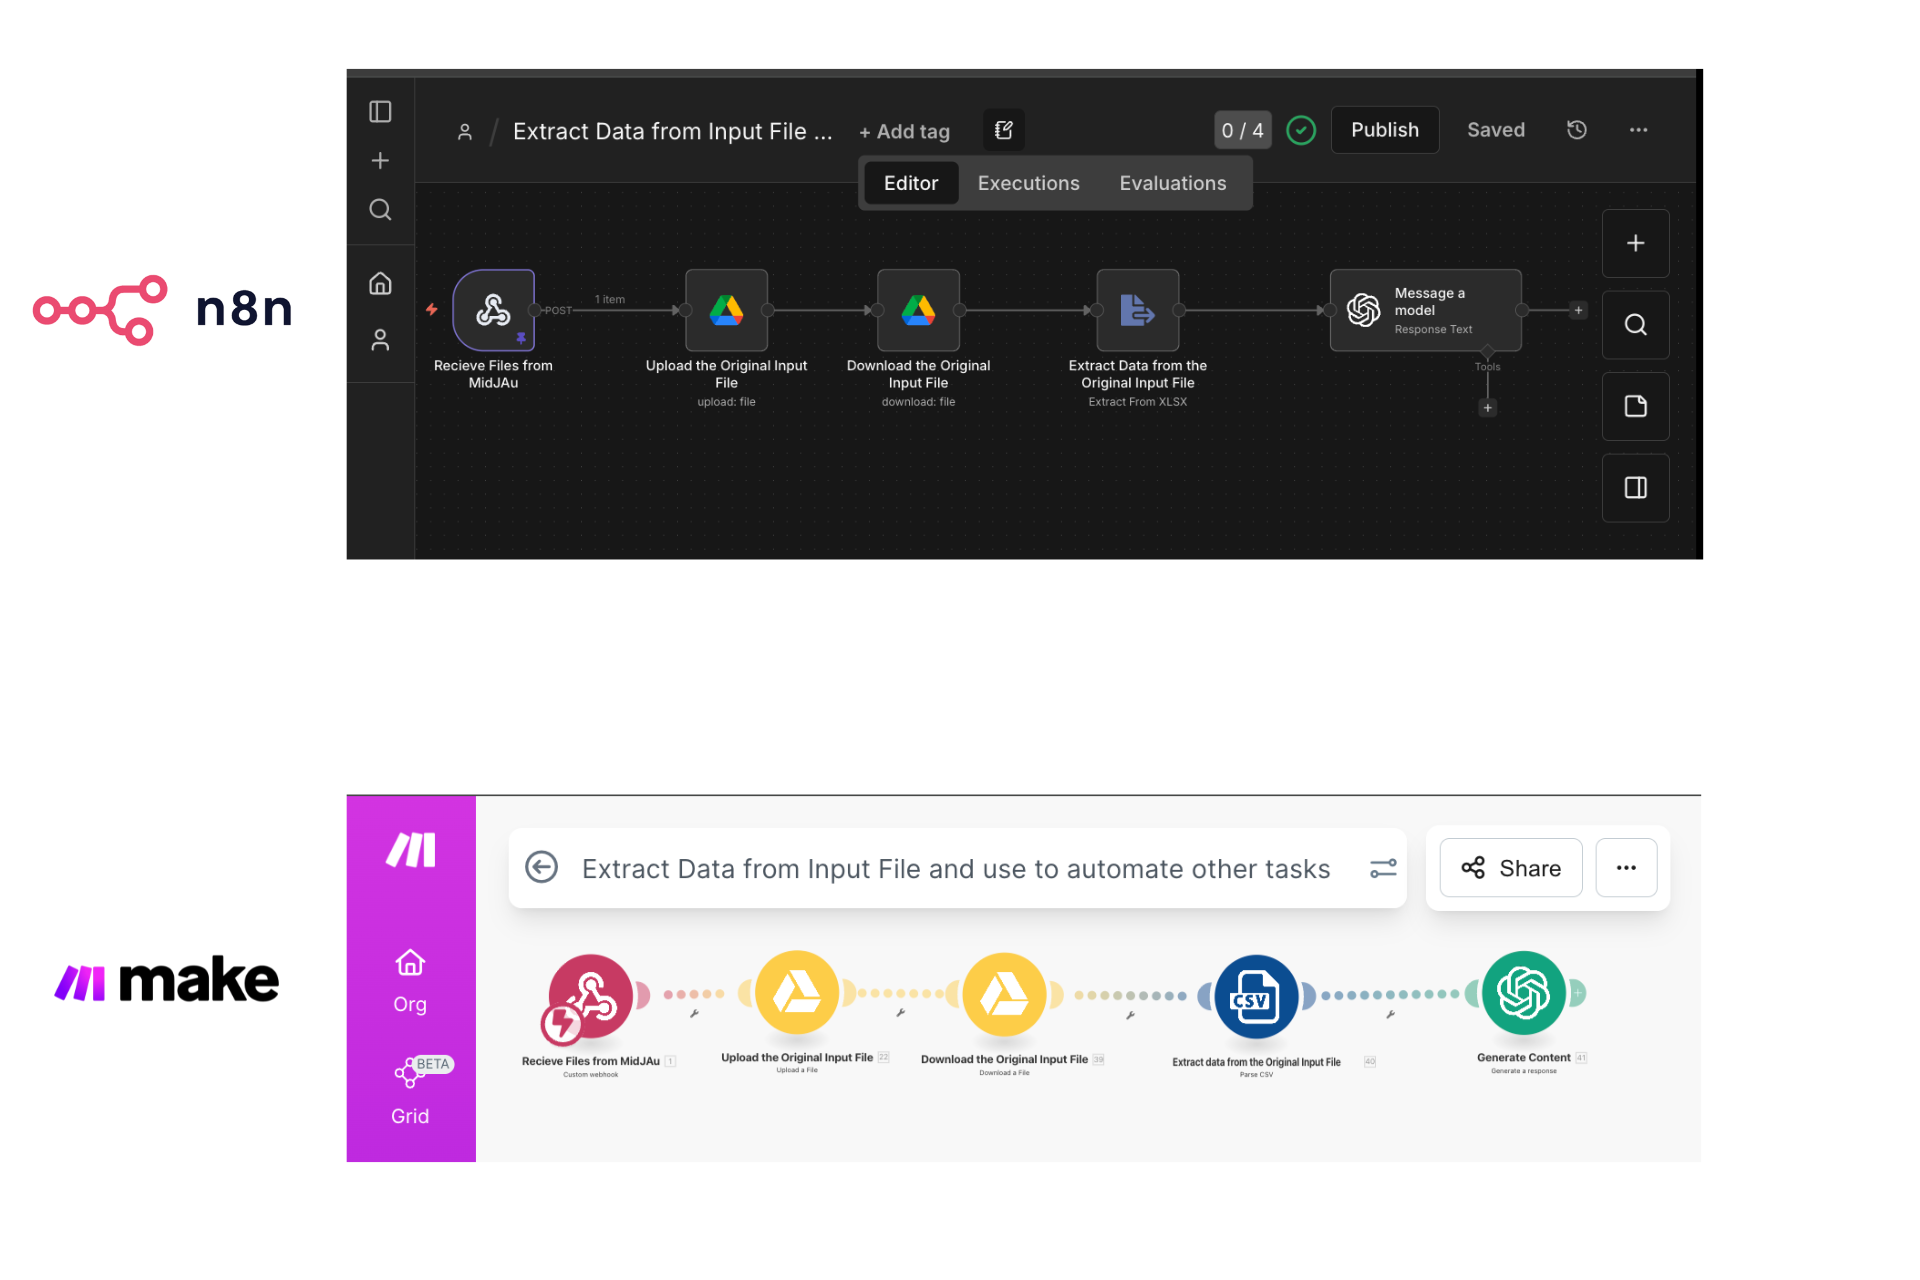The height and width of the screenshot is (1280, 1920).
Task: Click the Make Share button
Action: tap(1511, 868)
